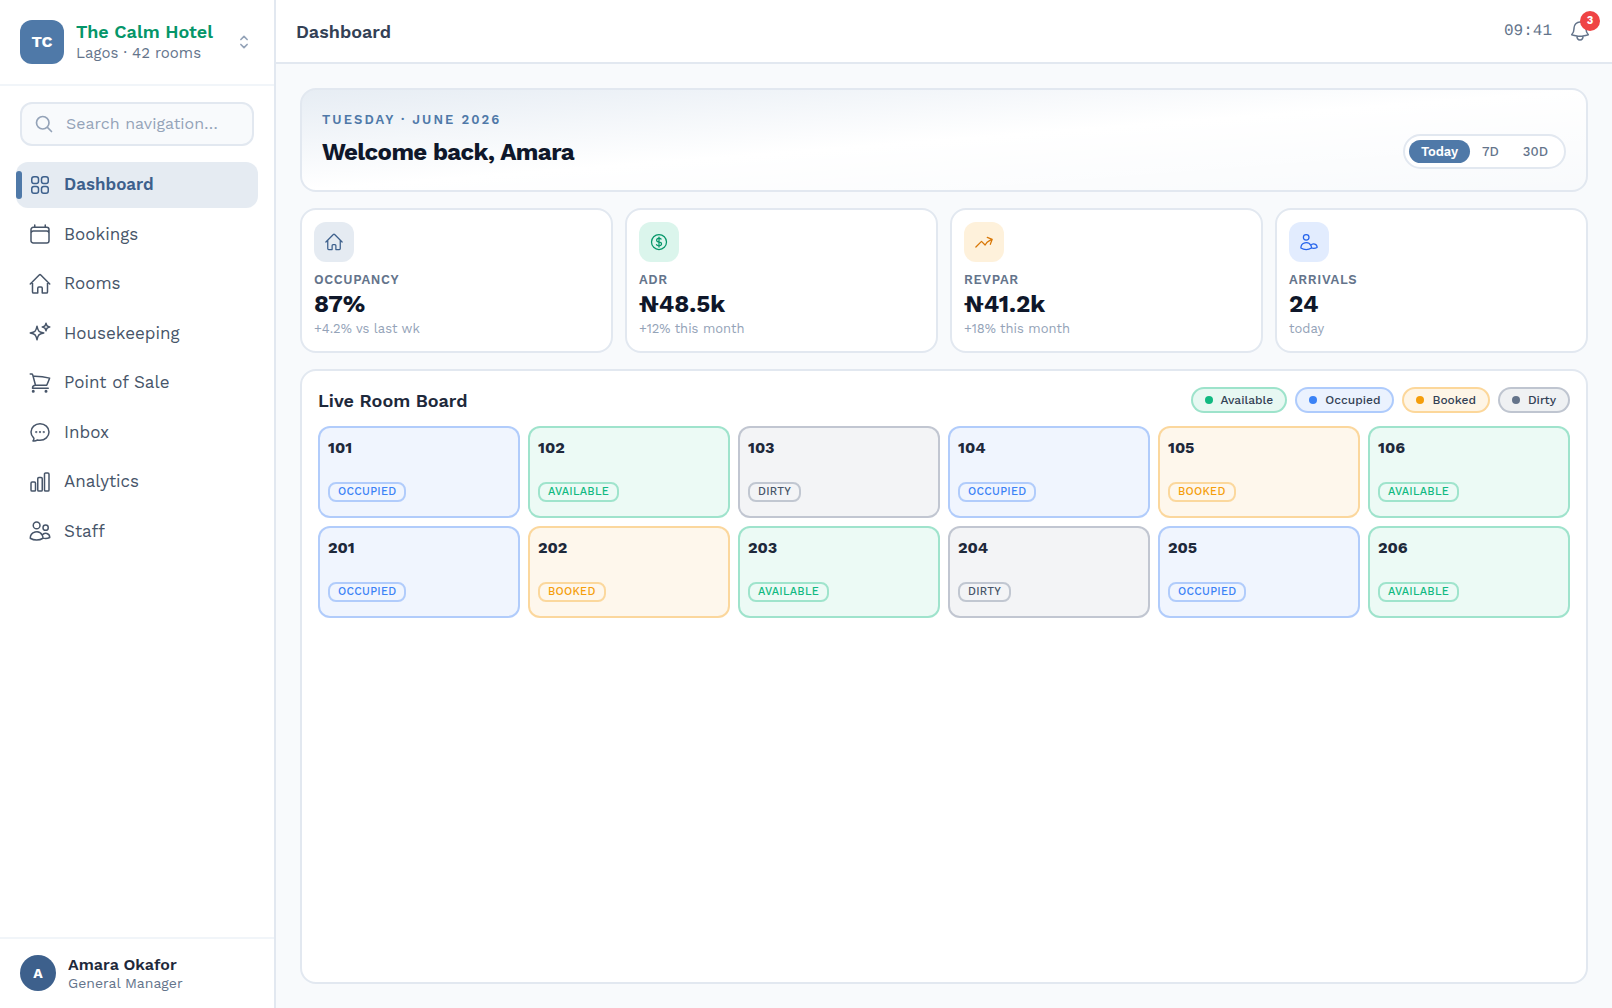Image resolution: width=1612 pixels, height=1008 pixels.
Task: Click the search magnifier icon
Action: click(x=44, y=124)
